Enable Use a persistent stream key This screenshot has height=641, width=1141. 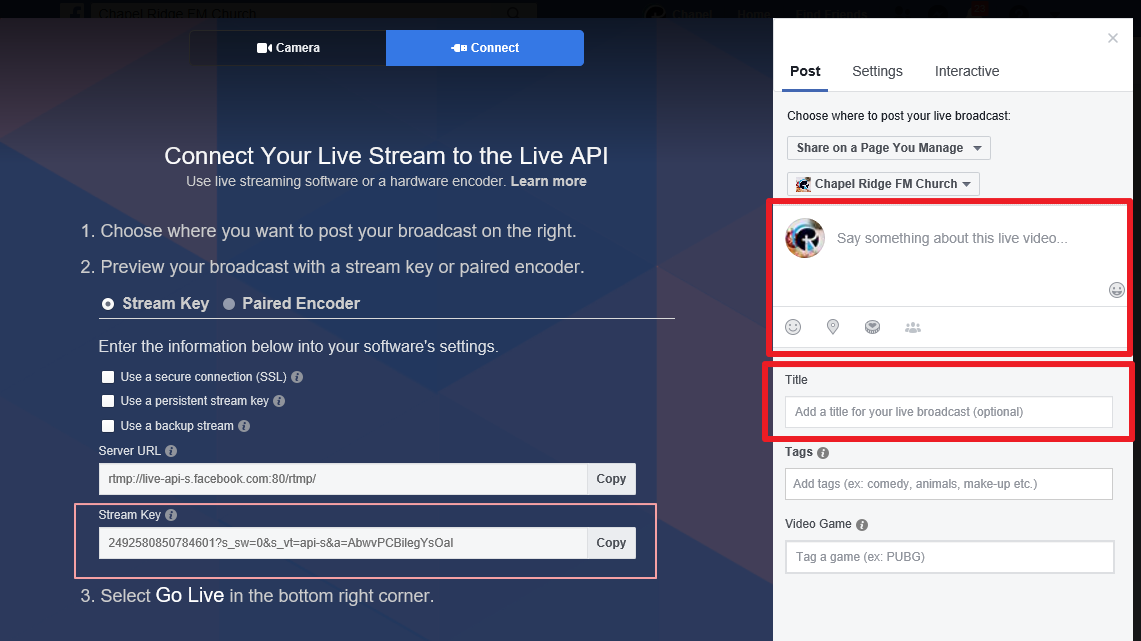pyautogui.click(x=108, y=401)
